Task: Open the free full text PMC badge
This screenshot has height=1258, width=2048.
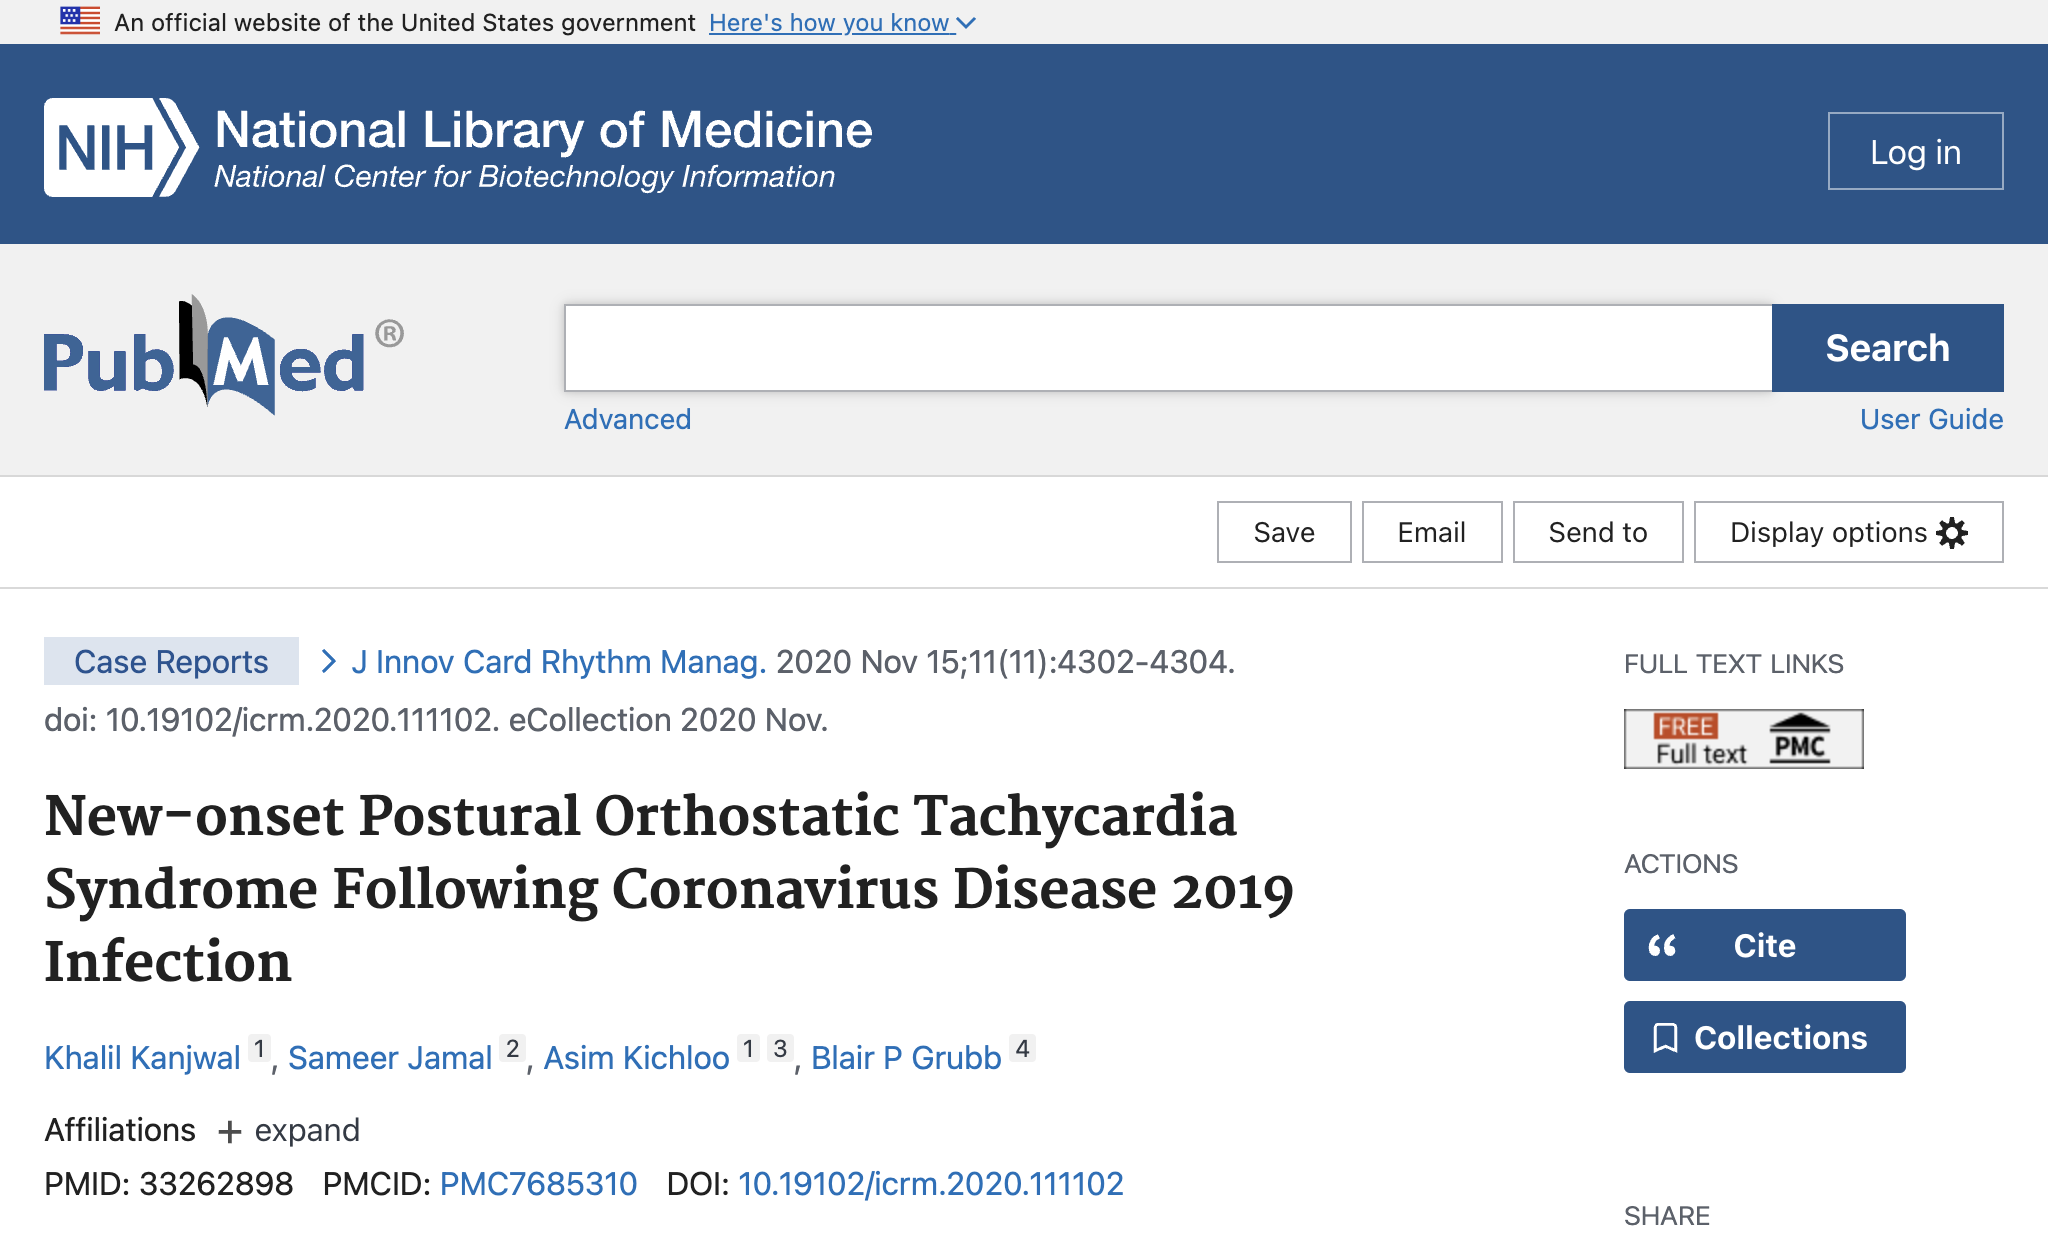Action: [1743, 739]
